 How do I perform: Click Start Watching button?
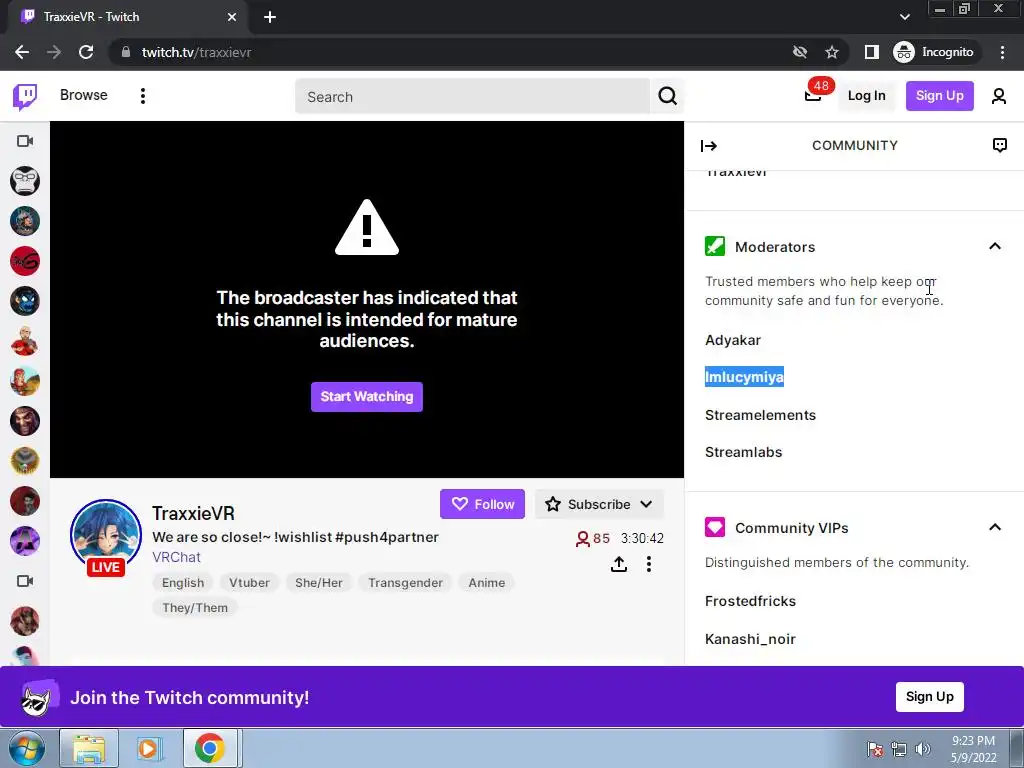[x=366, y=397]
